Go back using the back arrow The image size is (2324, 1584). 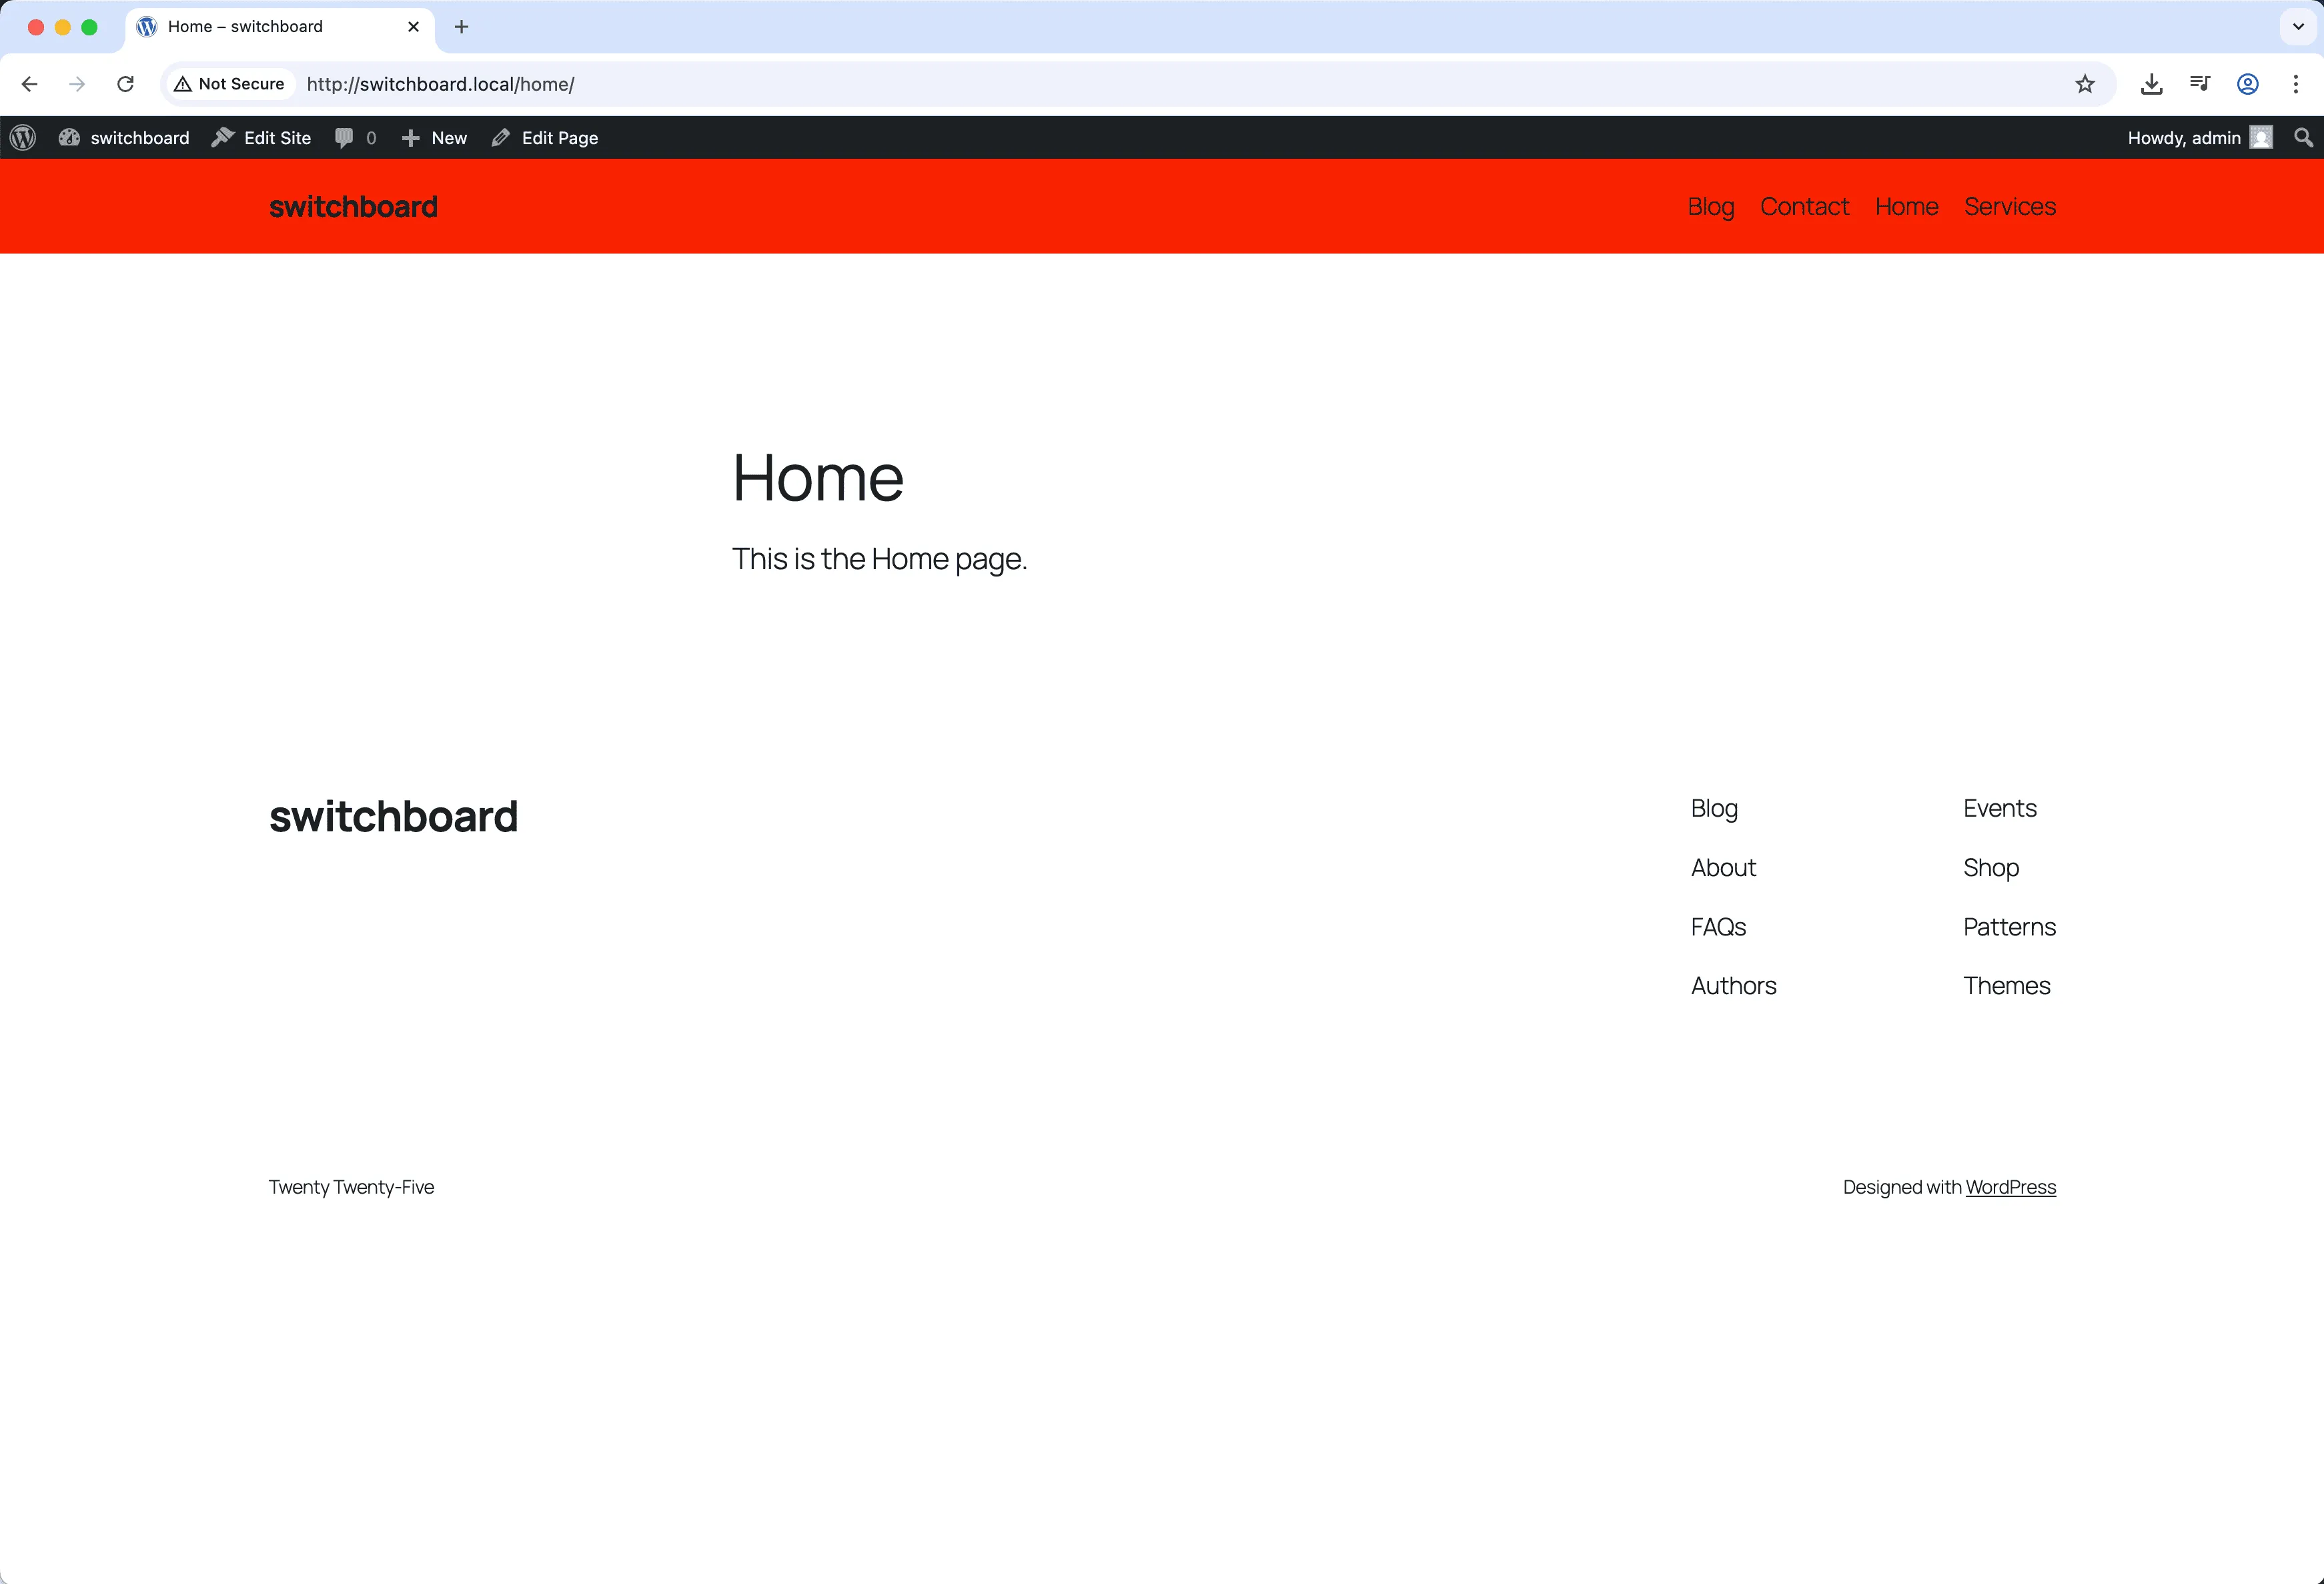tap(29, 84)
